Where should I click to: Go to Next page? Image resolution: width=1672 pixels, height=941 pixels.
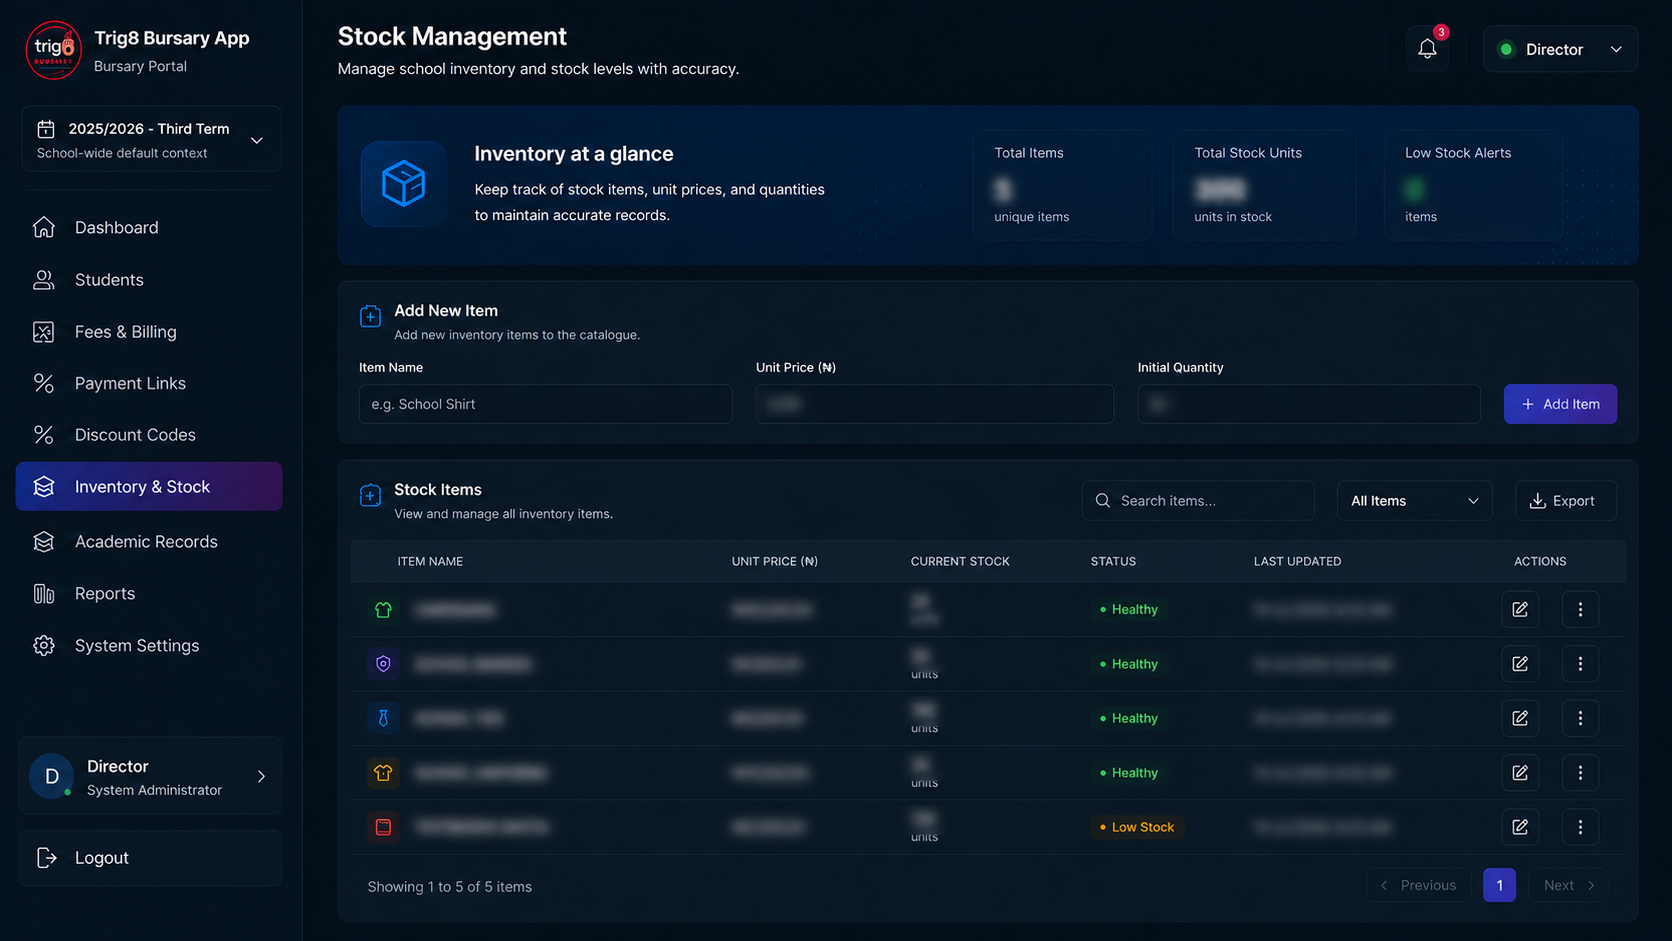[1569, 885]
